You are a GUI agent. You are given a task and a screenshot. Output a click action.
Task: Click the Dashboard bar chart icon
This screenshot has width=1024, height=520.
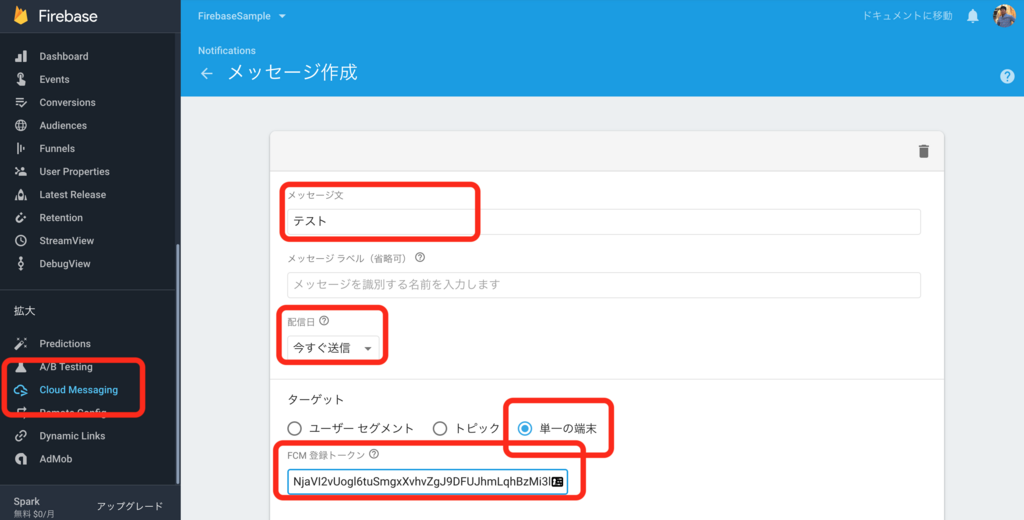tap(21, 56)
